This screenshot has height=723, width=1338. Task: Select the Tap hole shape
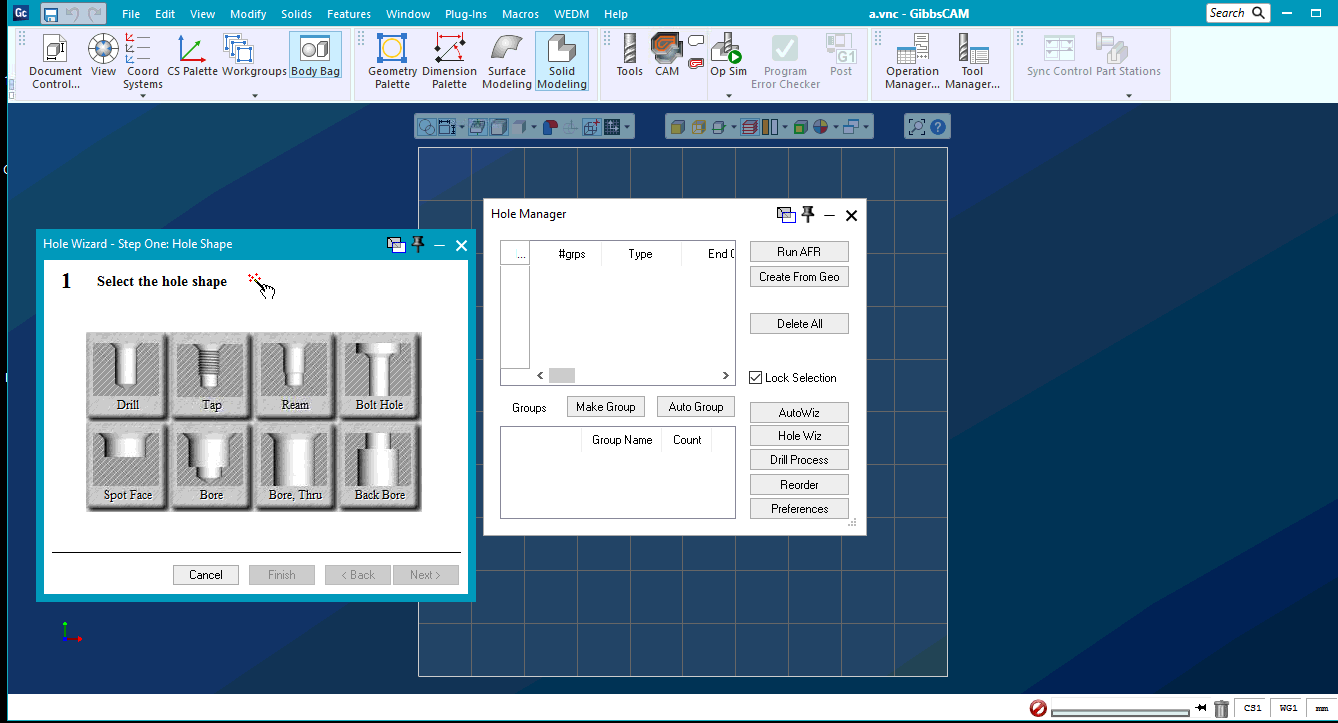(212, 376)
